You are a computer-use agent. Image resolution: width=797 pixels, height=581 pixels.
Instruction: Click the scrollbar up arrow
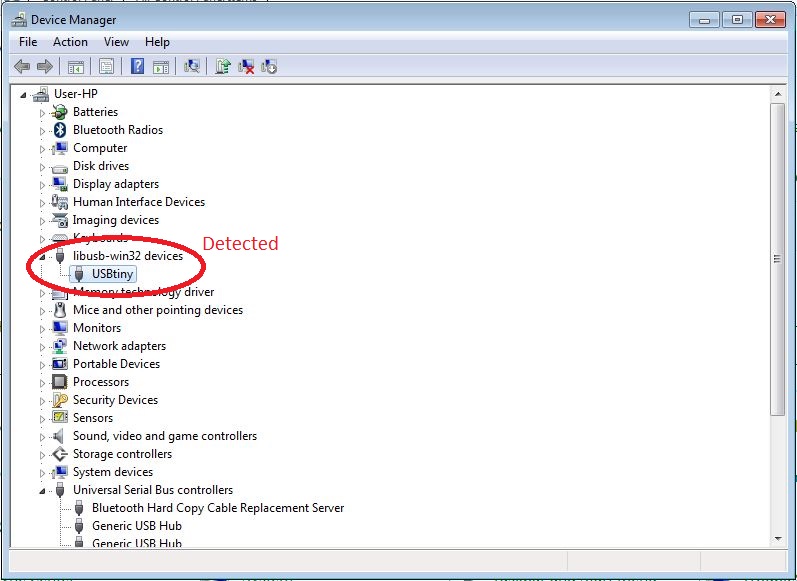(x=777, y=95)
